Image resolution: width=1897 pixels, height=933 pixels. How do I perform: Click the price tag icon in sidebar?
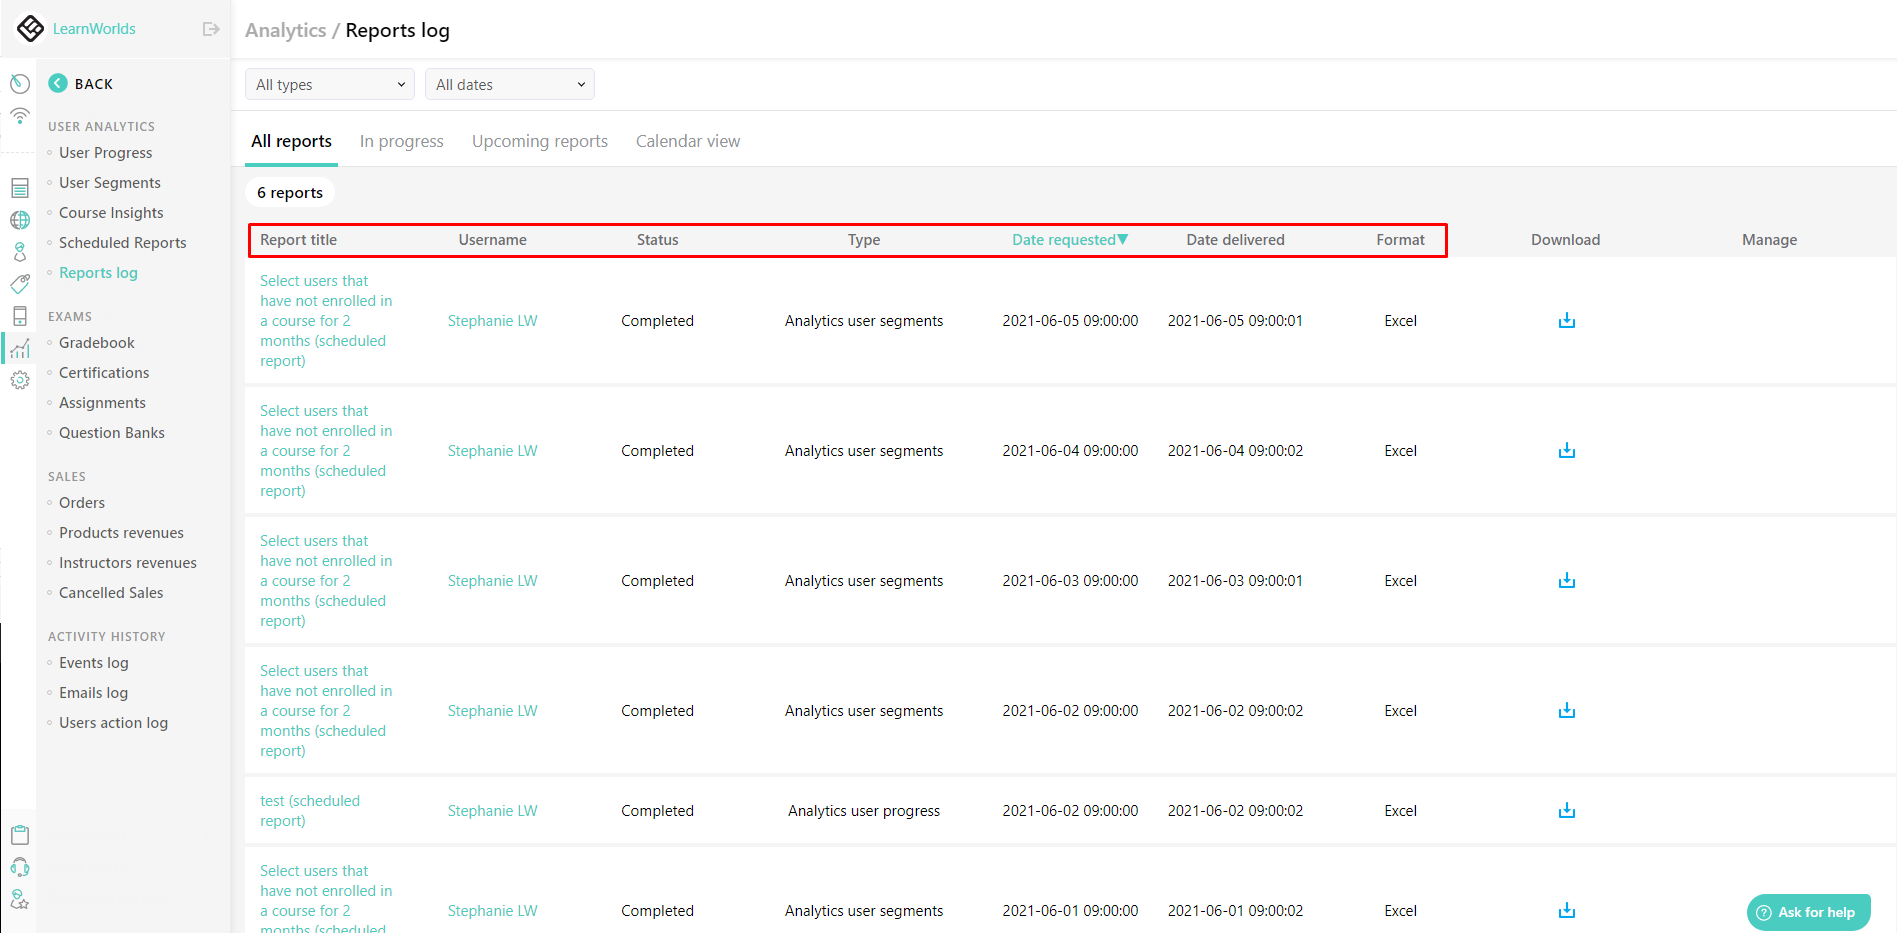19,284
